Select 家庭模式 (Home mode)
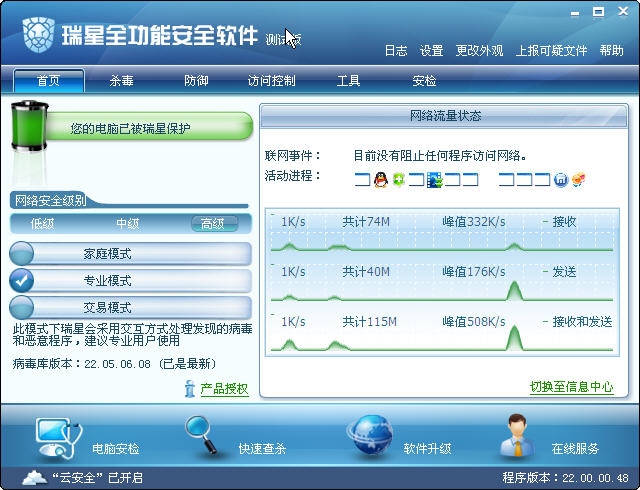This screenshot has height=490, width=640. click(x=131, y=254)
